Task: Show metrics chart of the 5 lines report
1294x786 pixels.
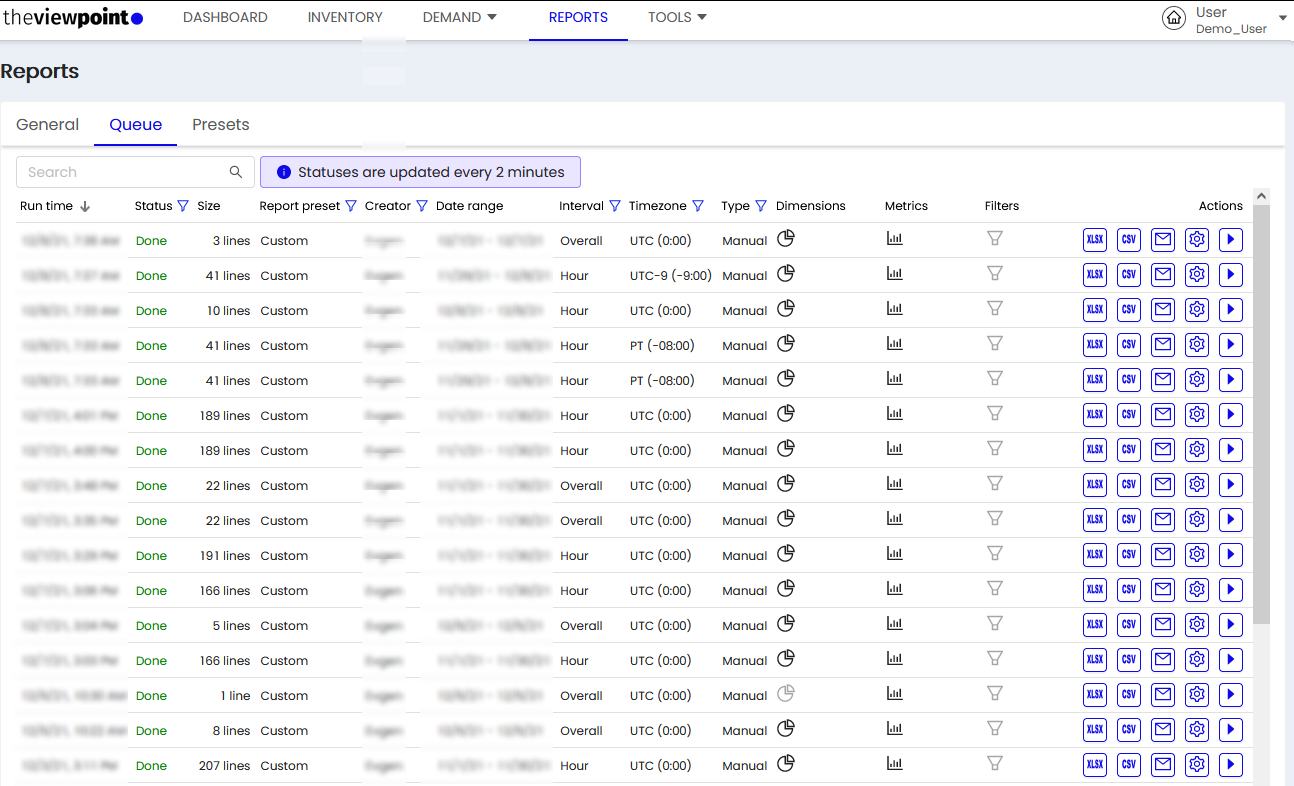Action: tap(895, 623)
